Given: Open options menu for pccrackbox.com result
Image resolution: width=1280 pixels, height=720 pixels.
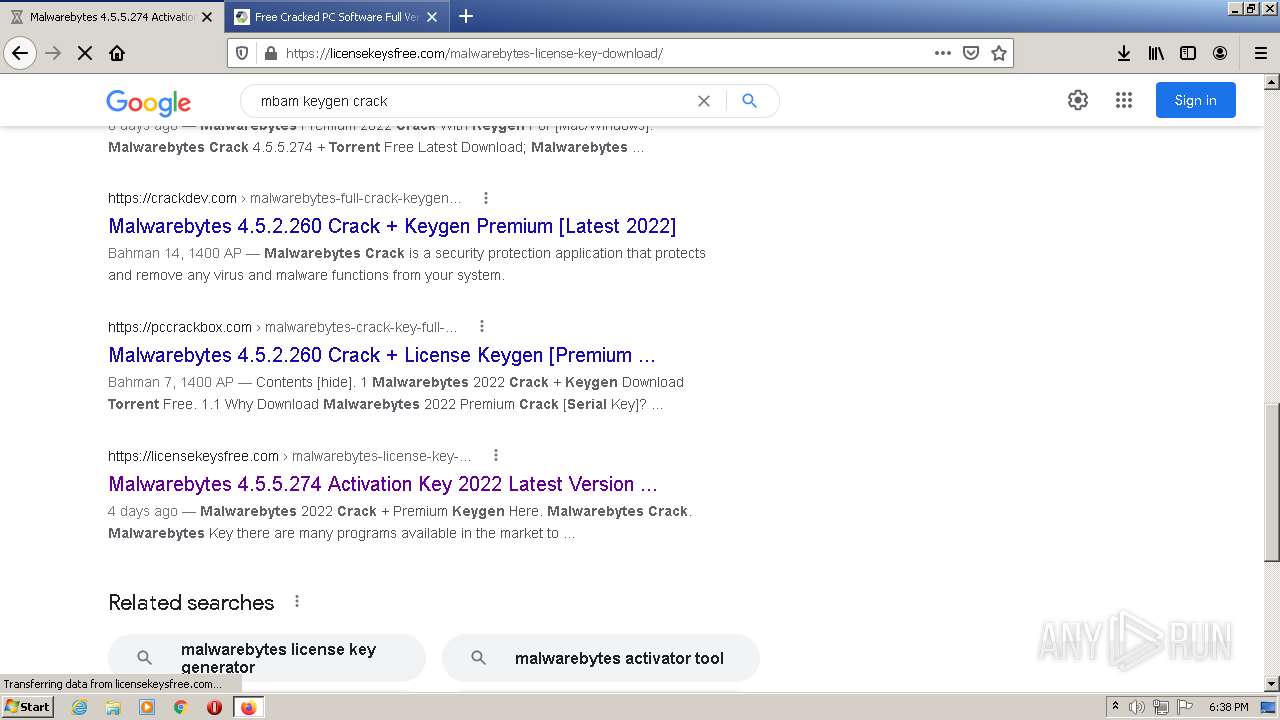Looking at the screenshot, I should pos(482,326).
